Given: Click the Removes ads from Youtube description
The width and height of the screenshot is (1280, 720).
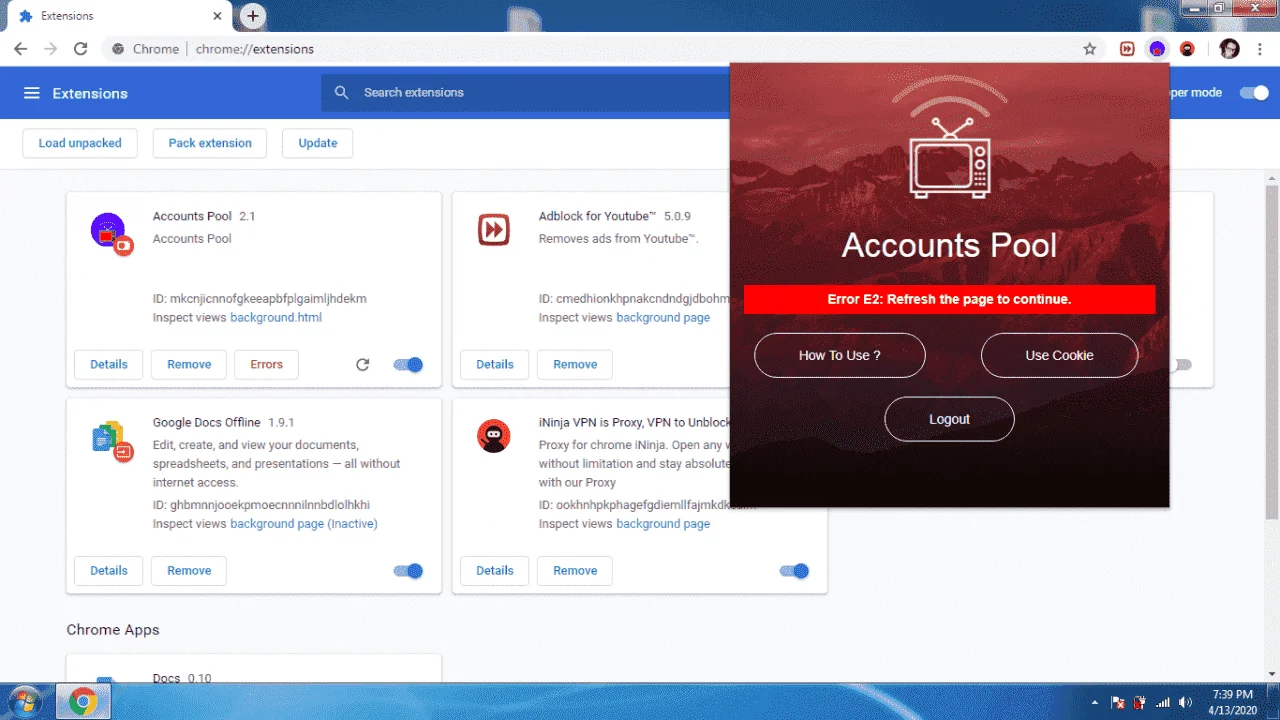Looking at the screenshot, I should pyautogui.click(x=618, y=239).
